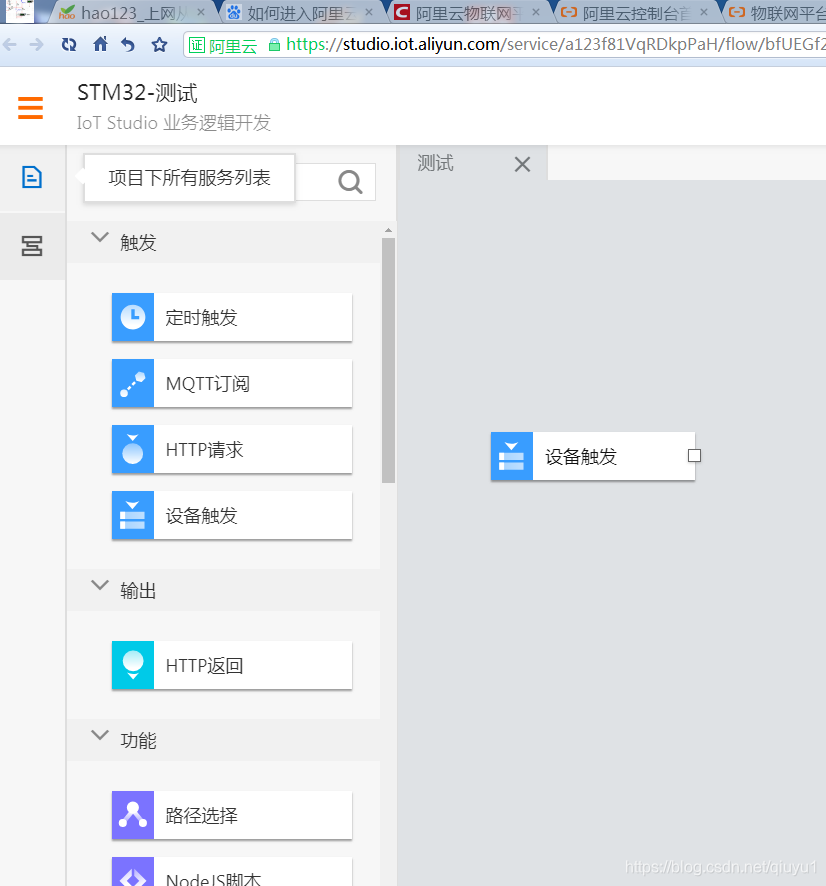Select the 设备触发 node label on canvas

580,457
